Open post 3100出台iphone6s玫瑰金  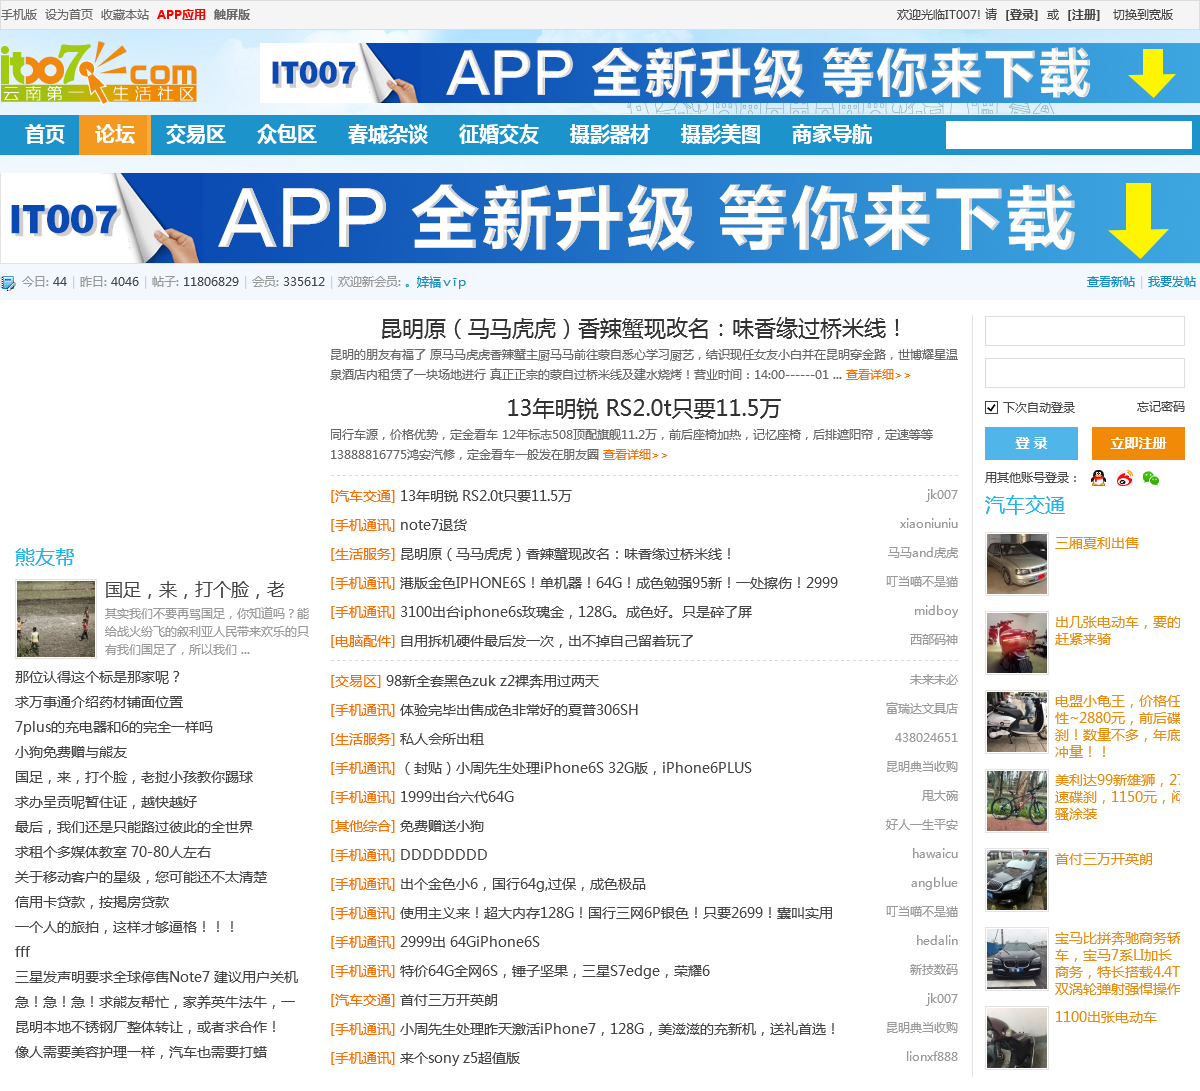click(576, 612)
